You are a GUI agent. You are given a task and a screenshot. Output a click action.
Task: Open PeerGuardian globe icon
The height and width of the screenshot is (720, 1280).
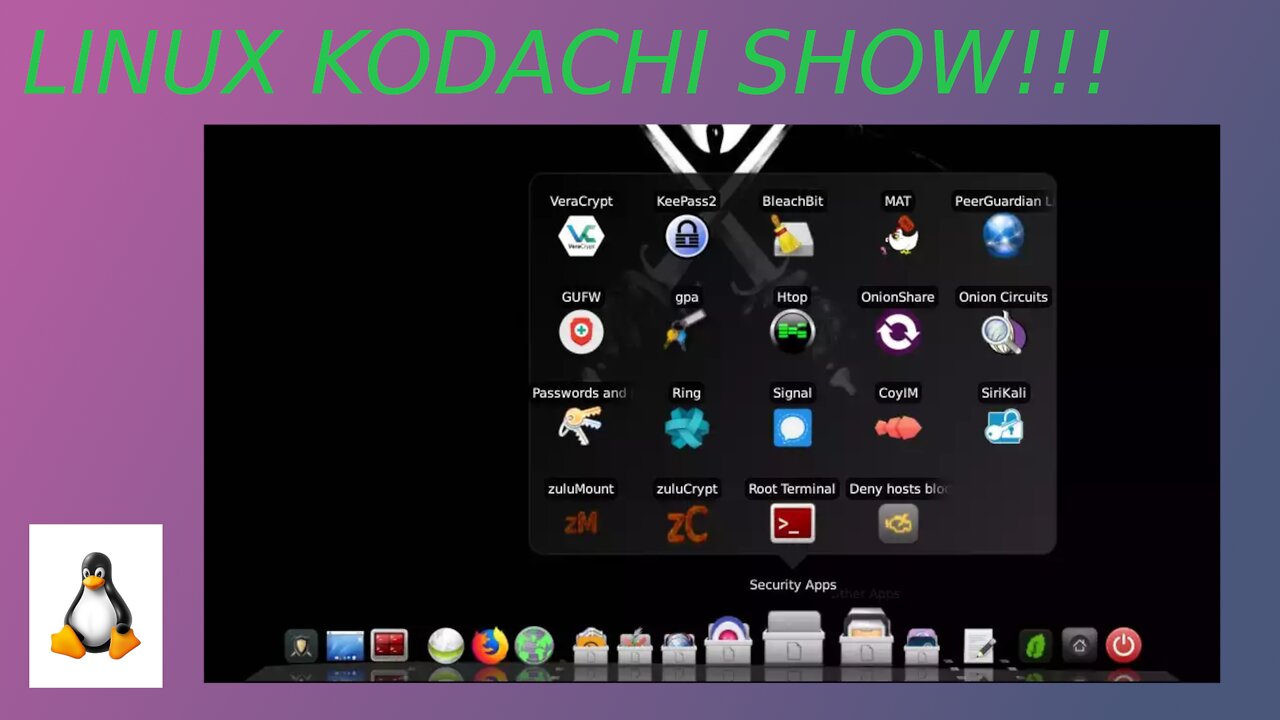click(x=1003, y=237)
